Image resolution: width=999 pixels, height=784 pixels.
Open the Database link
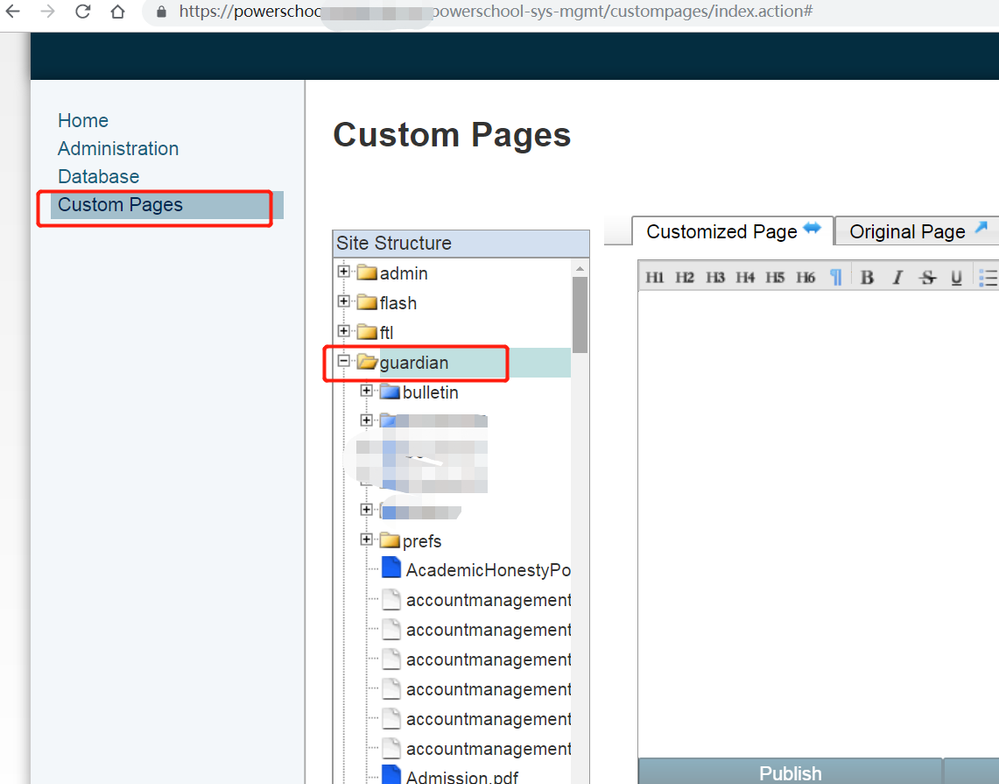coord(98,176)
